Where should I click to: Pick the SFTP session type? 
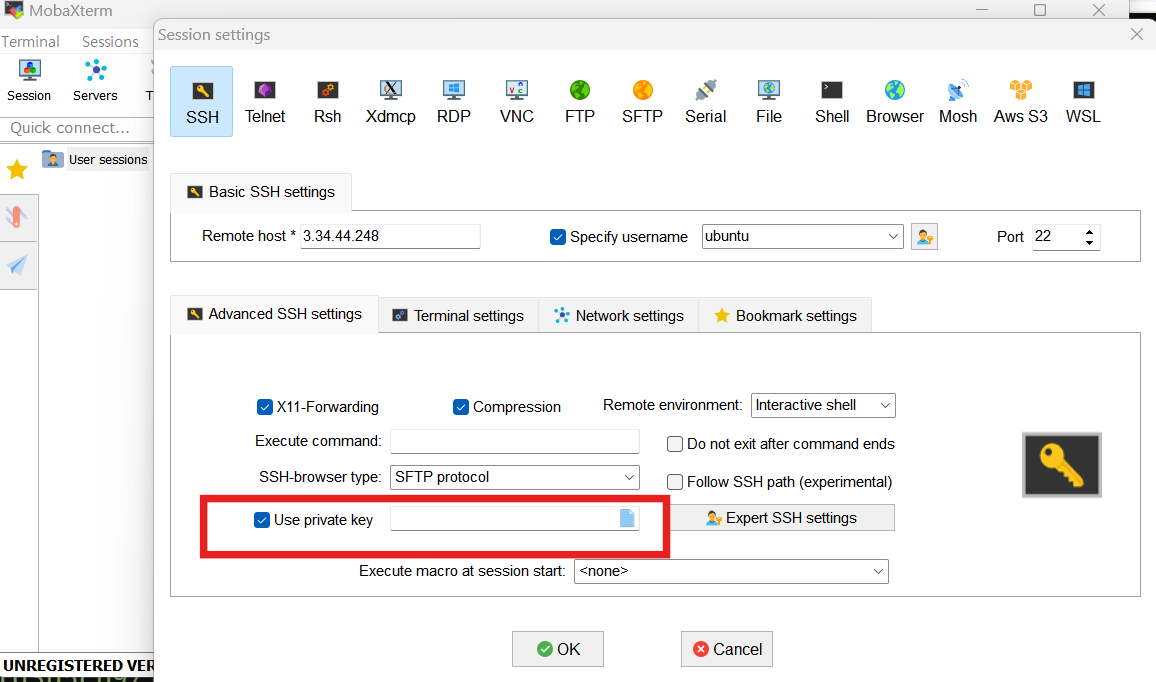coord(643,102)
